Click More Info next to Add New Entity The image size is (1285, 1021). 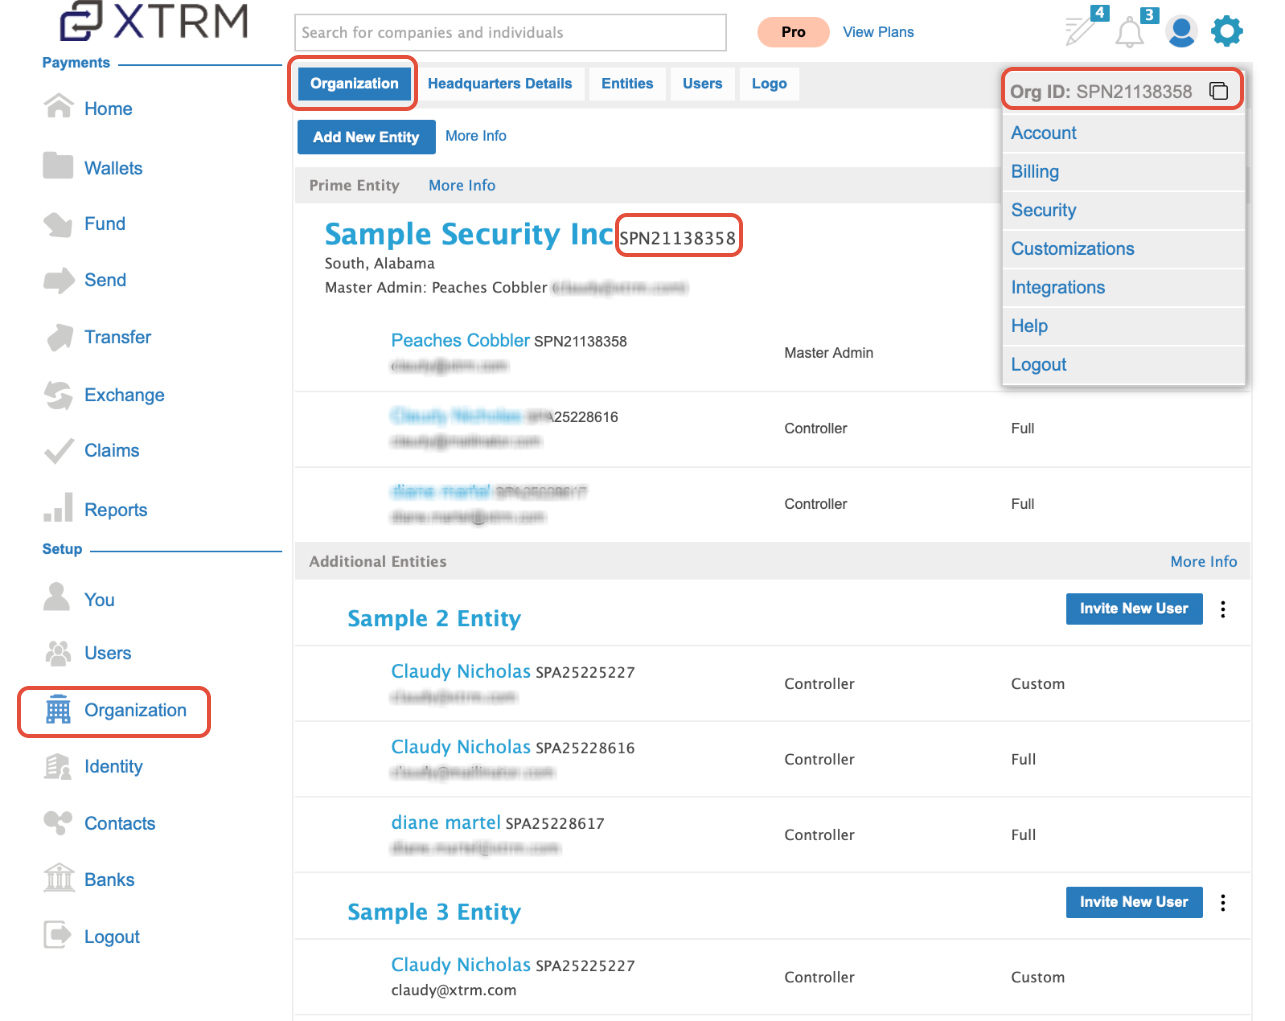pos(476,136)
